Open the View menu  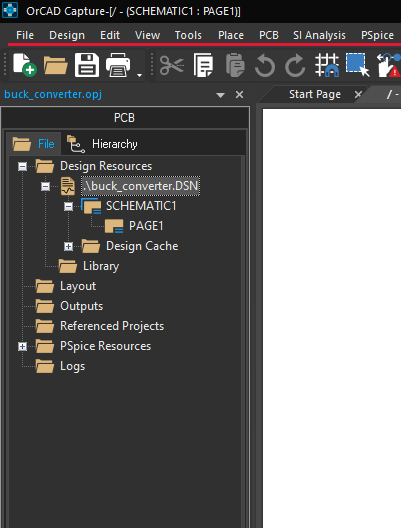(147, 35)
